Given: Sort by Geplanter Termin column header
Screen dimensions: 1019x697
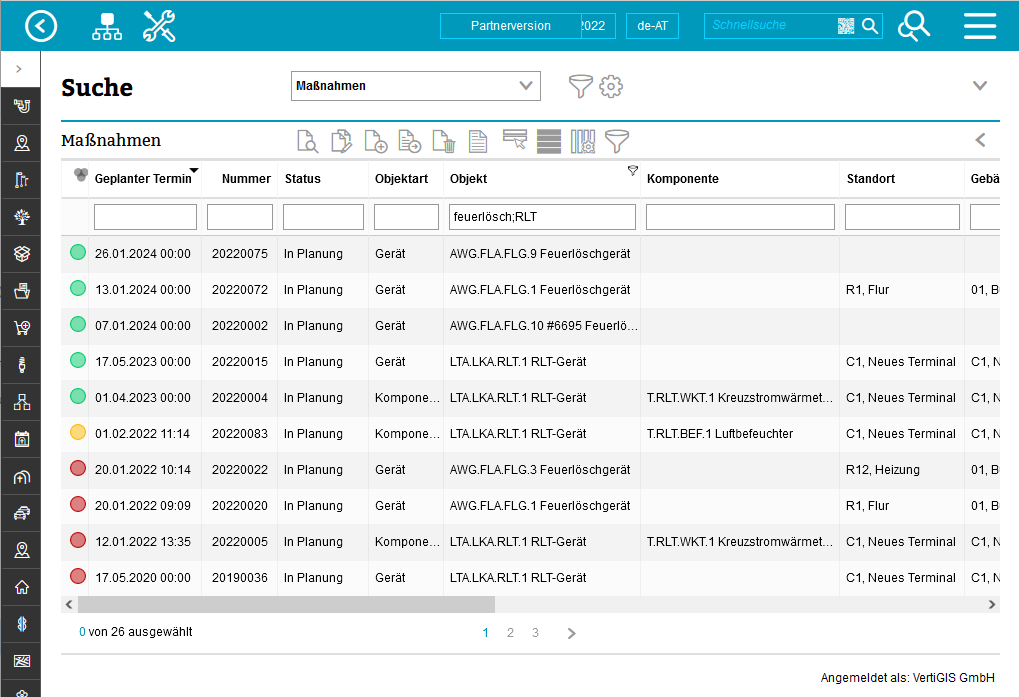Looking at the screenshot, I should [x=143, y=179].
